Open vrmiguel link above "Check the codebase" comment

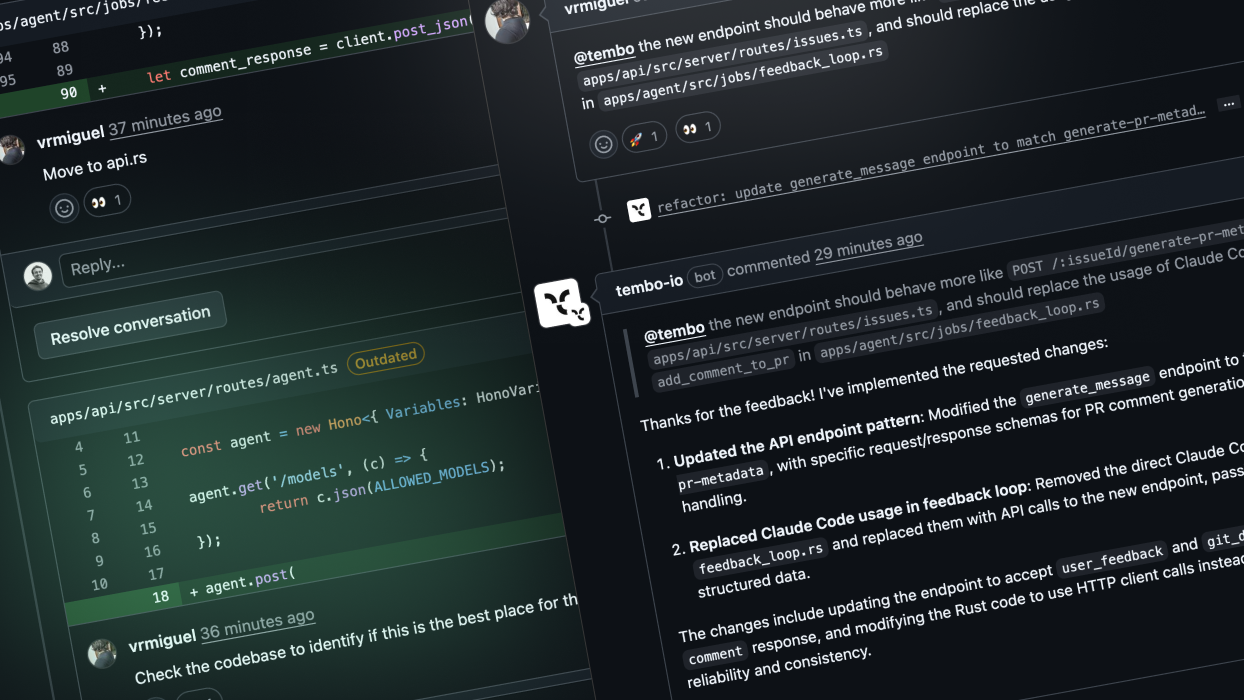coord(162,640)
